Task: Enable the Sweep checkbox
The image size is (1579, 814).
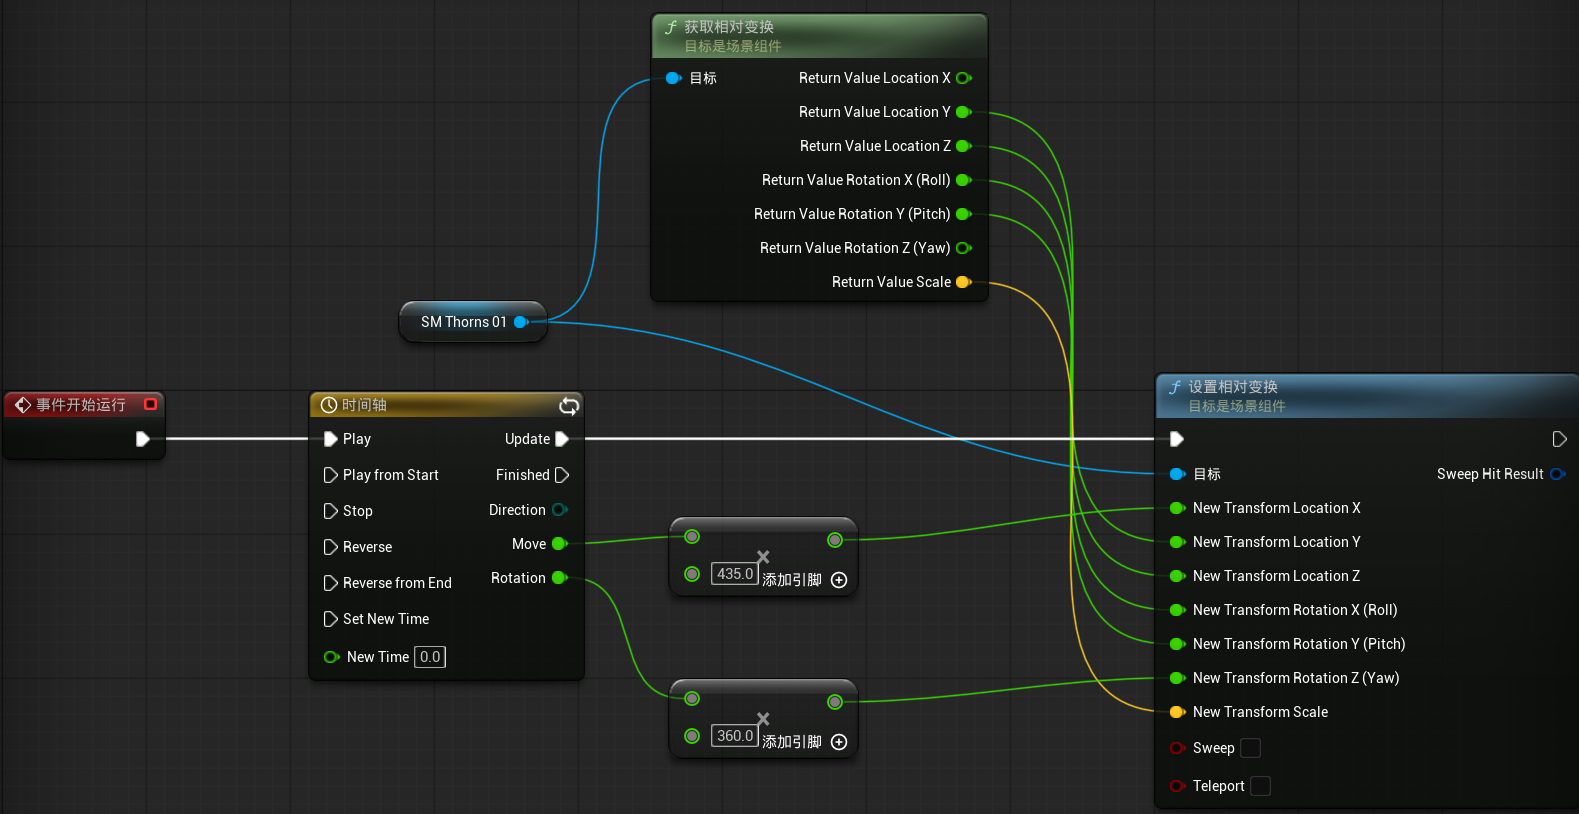Action: pyautogui.click(x=1251, y=748)
